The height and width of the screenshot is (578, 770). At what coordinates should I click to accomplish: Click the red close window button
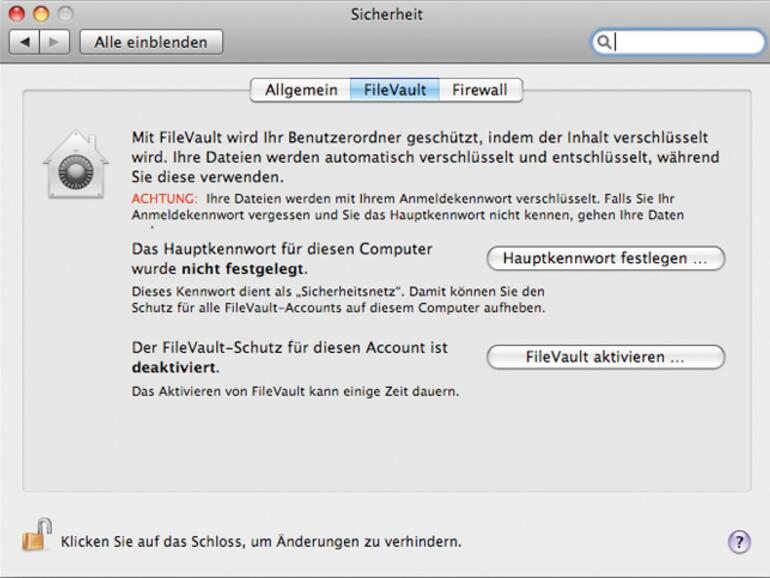(16, 14)
